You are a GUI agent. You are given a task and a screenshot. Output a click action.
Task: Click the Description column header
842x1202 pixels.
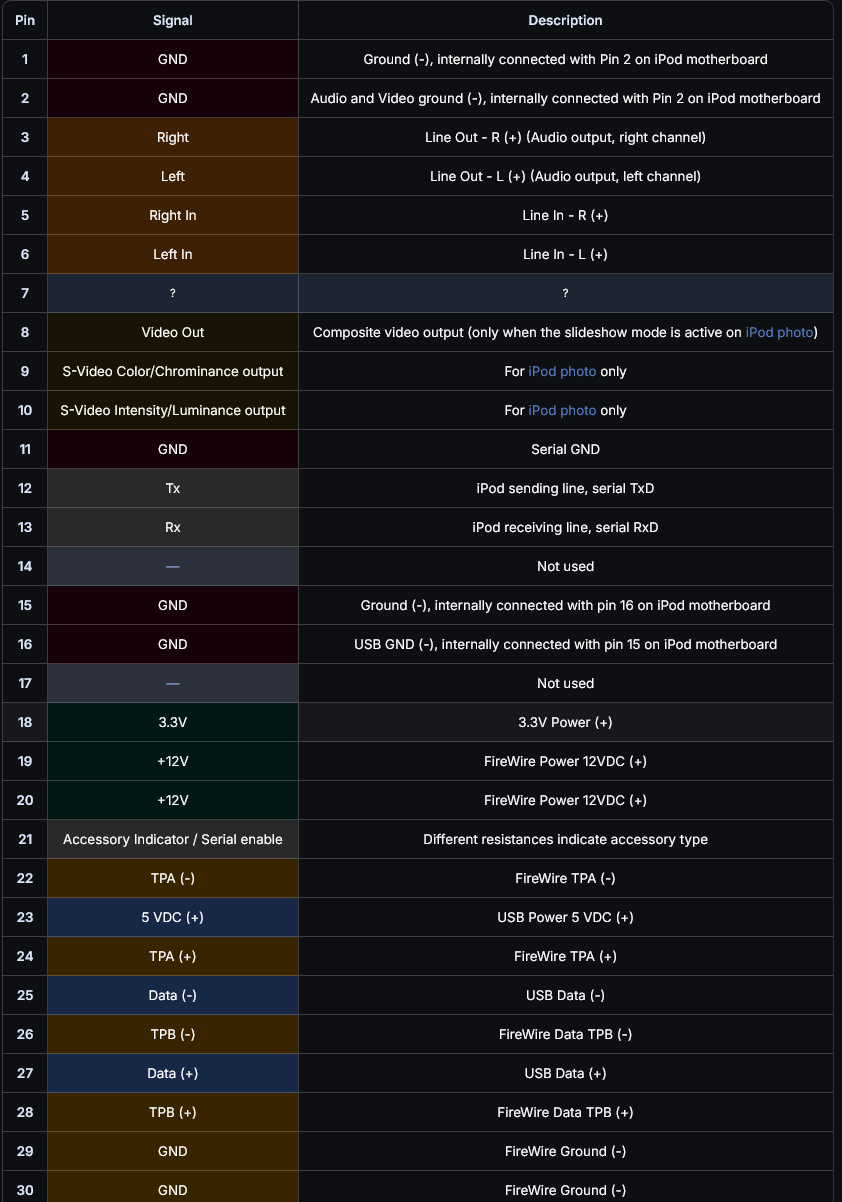pos(565,20)
